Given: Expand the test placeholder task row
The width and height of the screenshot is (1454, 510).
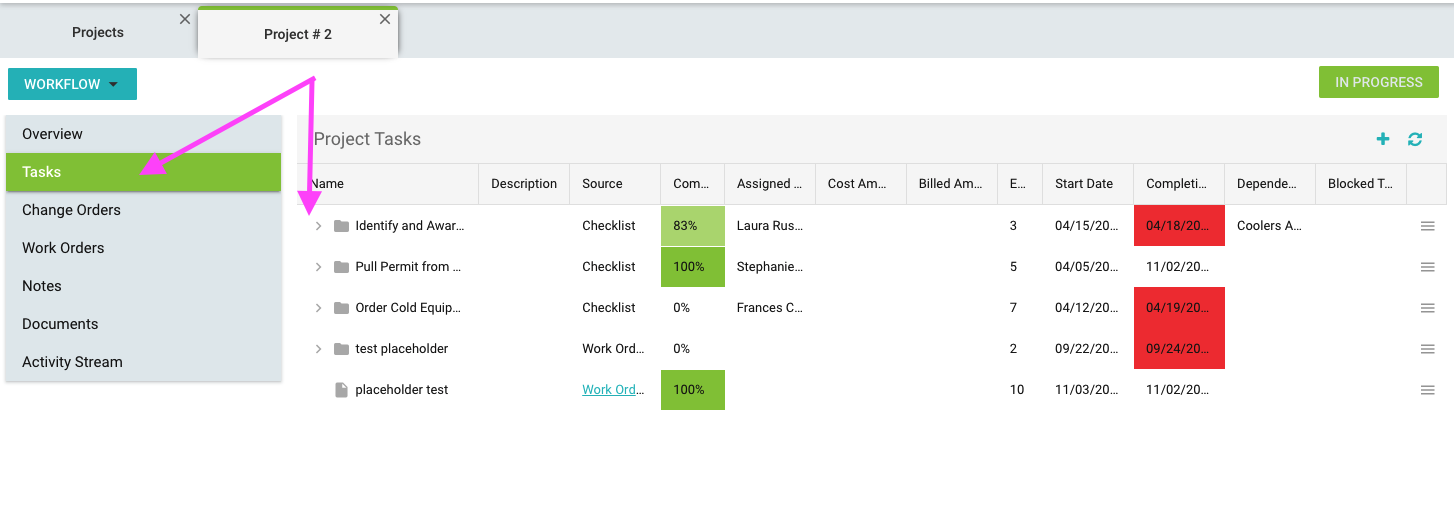Looking at the screenshot, I should click(x=318, y=349).
